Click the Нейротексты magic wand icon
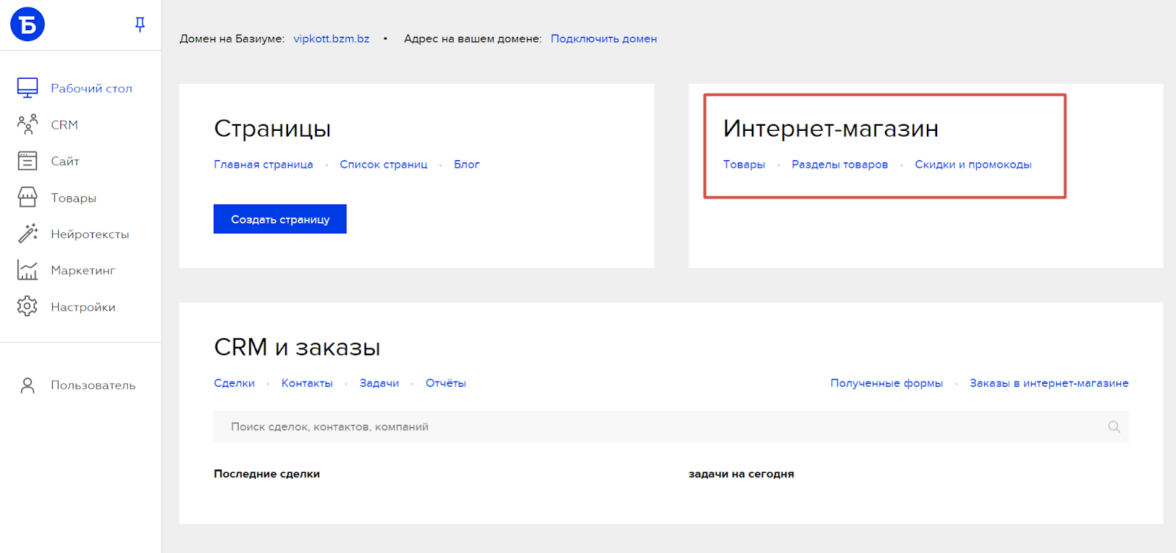The image size is (1176, 553). [28, 234]
